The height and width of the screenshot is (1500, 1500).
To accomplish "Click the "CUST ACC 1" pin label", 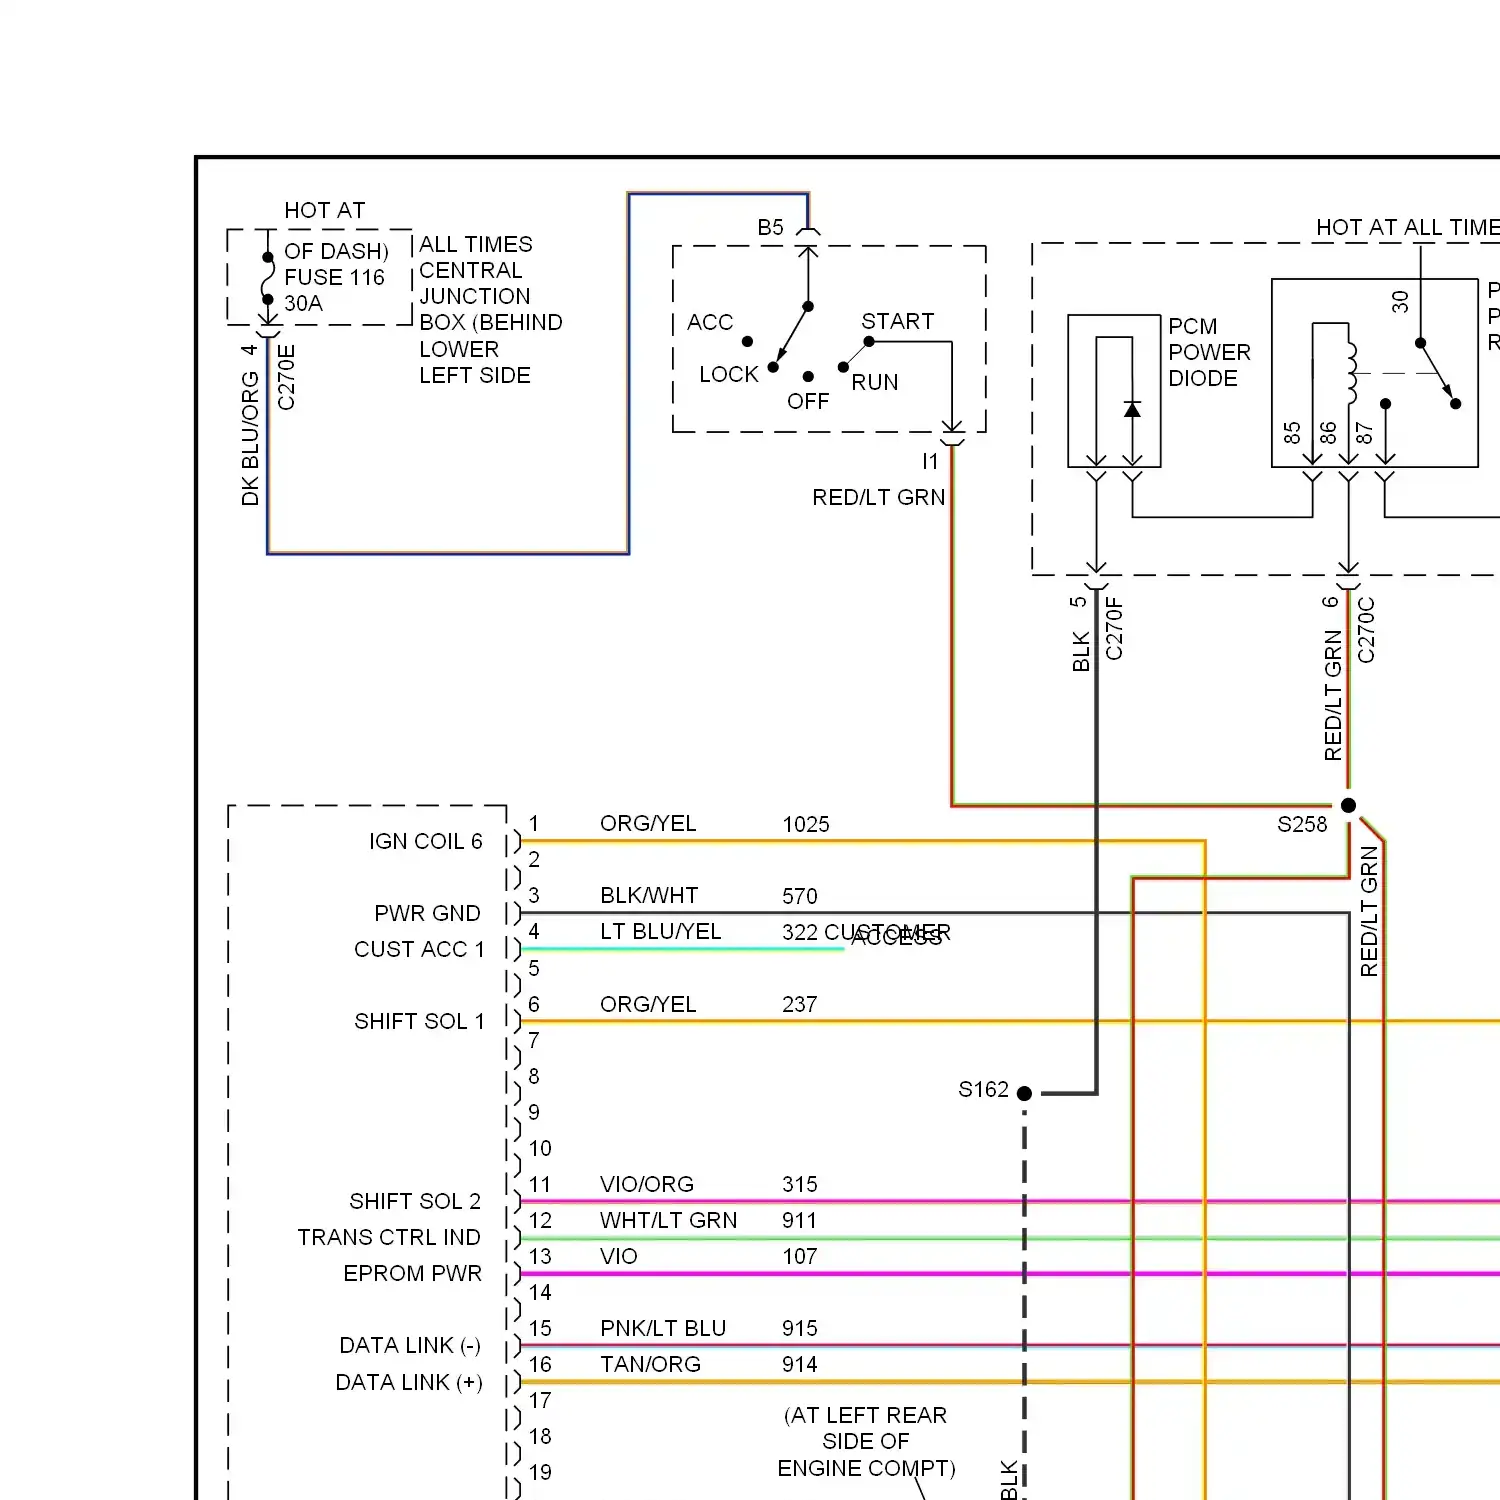I will pyautogui.click(x=419, y=949).
